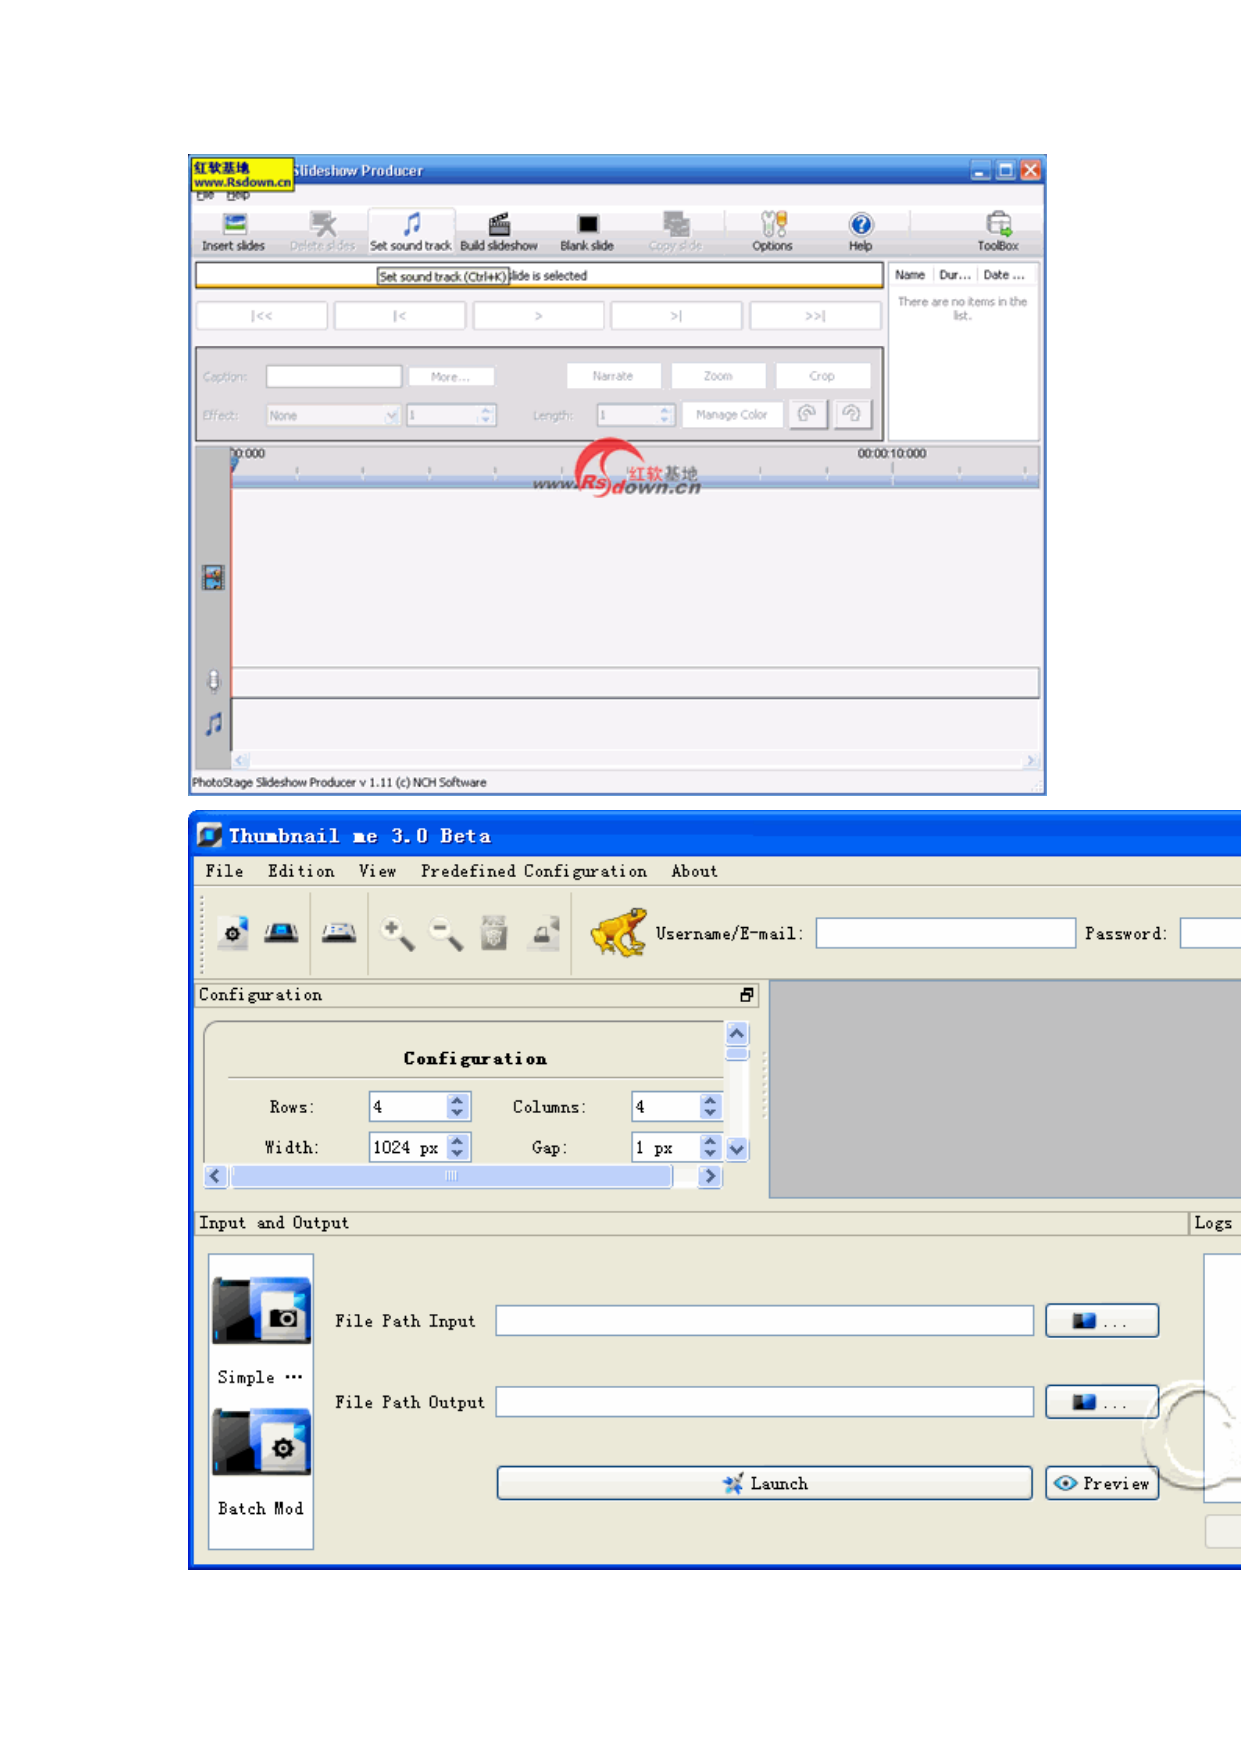Open Options in PhotoStage toolbar
This screenshot has height=1754, width=1241.
point(773,223)
